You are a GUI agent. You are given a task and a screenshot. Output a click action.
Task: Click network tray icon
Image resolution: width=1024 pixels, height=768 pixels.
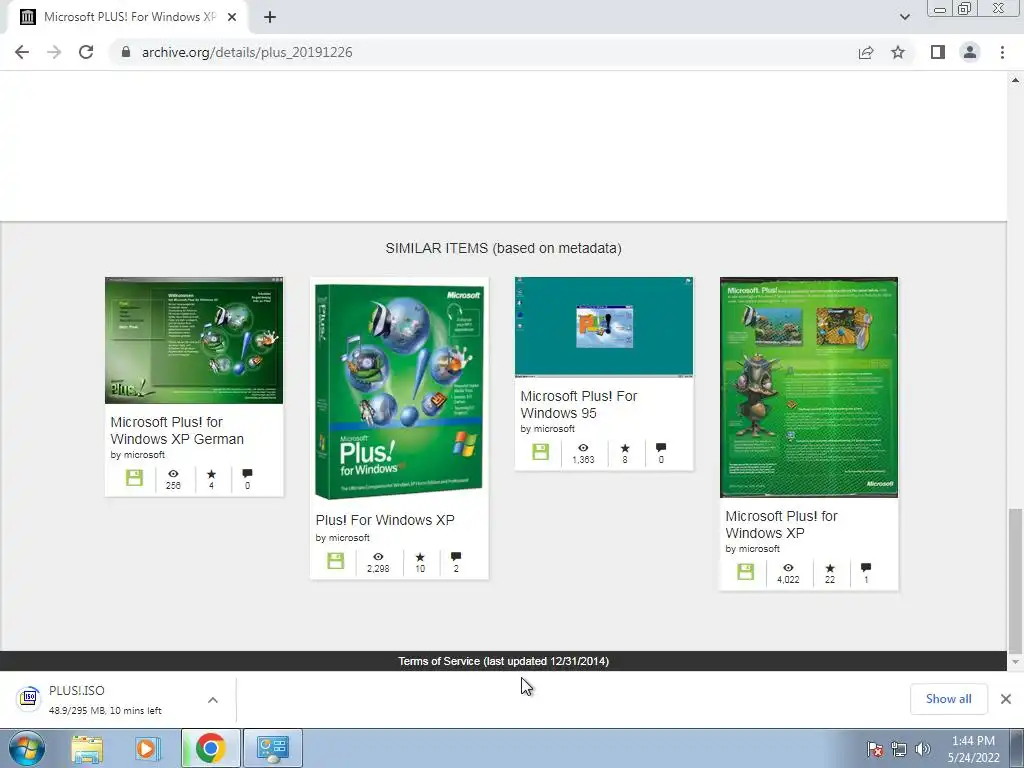point(899,749)
